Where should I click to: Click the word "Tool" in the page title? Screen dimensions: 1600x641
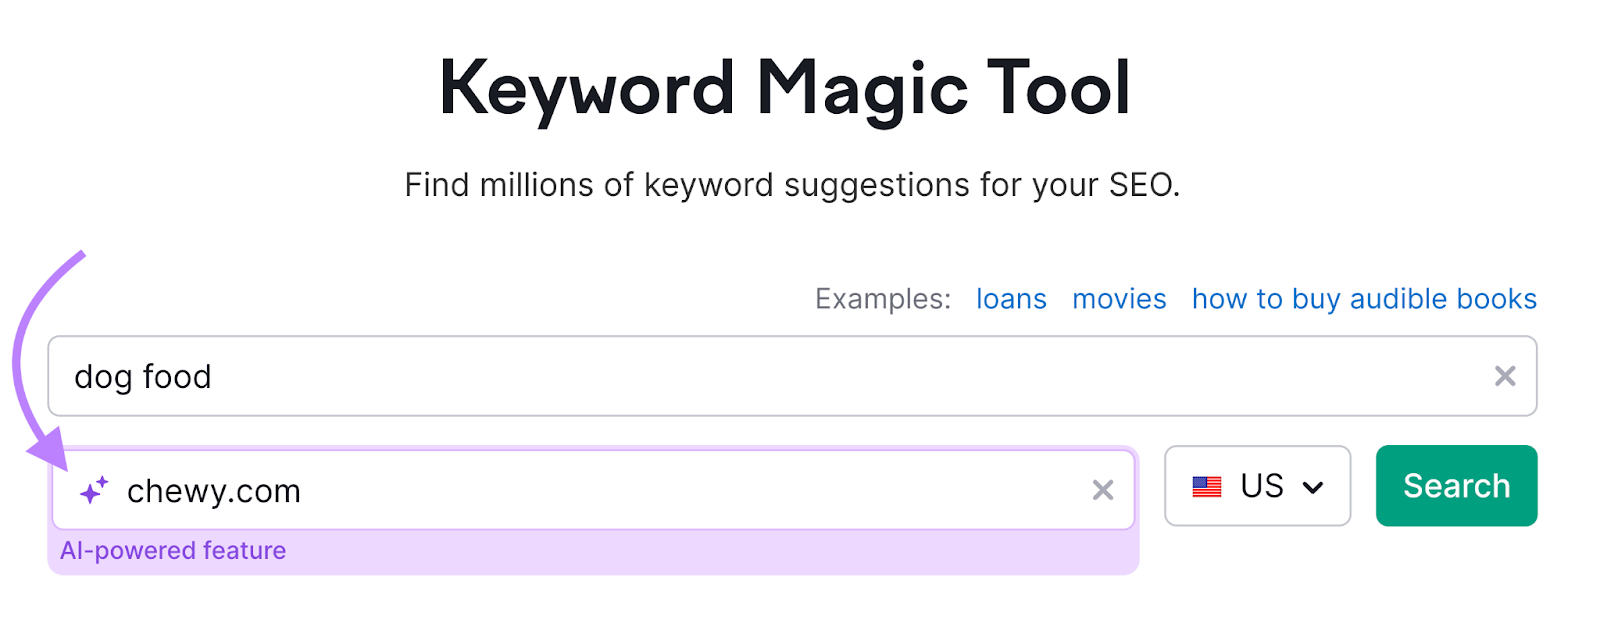pyautogui.click(x=1058, y=89)
